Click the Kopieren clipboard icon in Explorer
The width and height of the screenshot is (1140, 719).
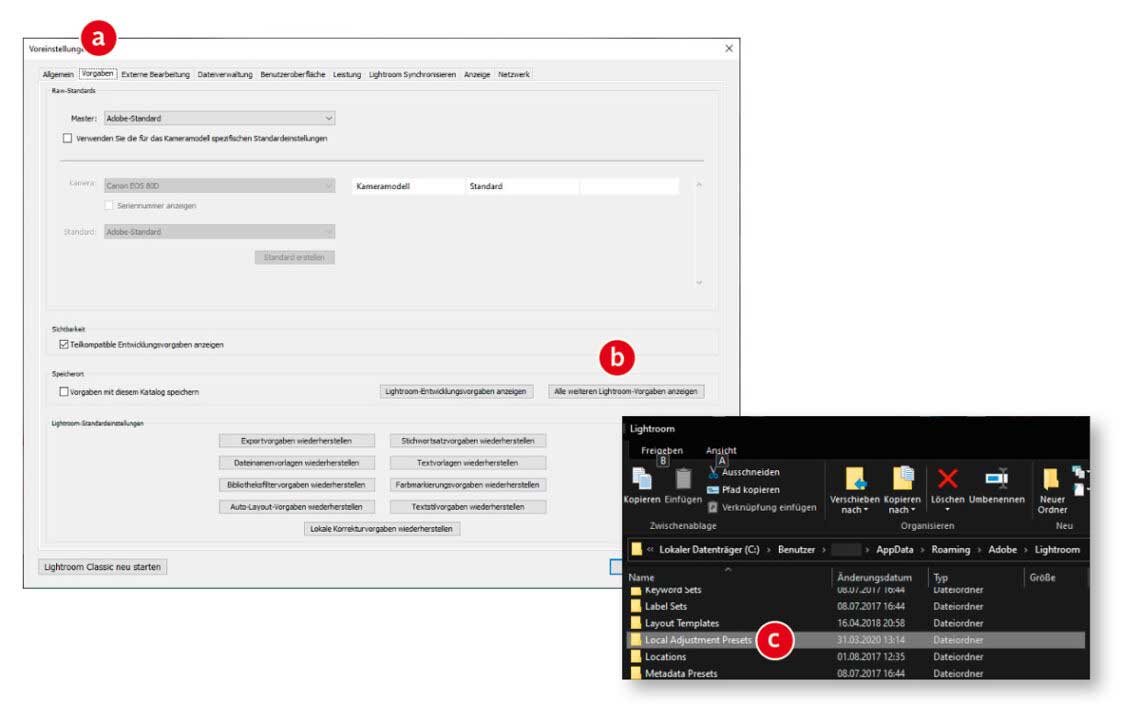642,480
